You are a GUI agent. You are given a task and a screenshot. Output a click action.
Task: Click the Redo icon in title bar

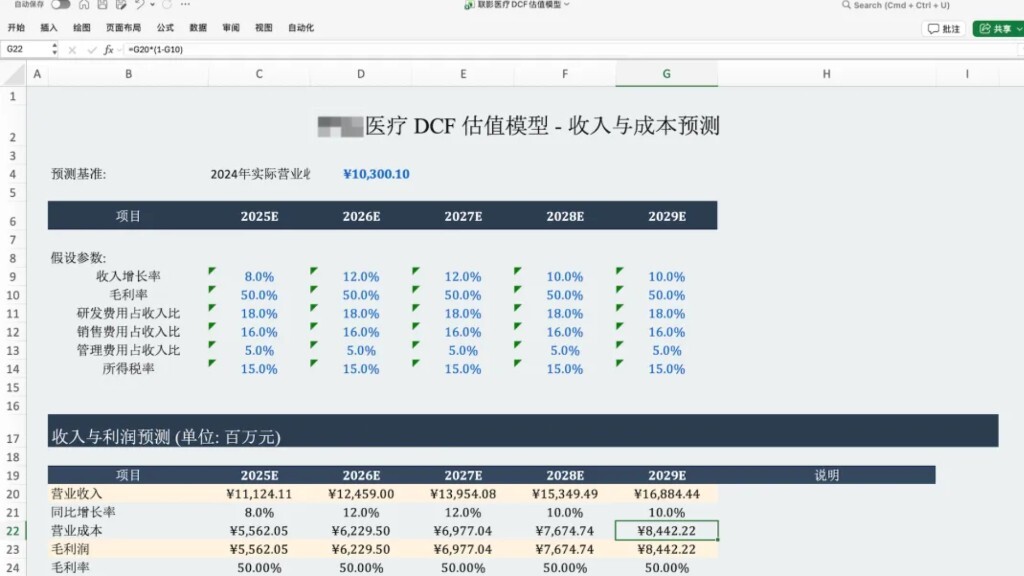tap(166, 5)
